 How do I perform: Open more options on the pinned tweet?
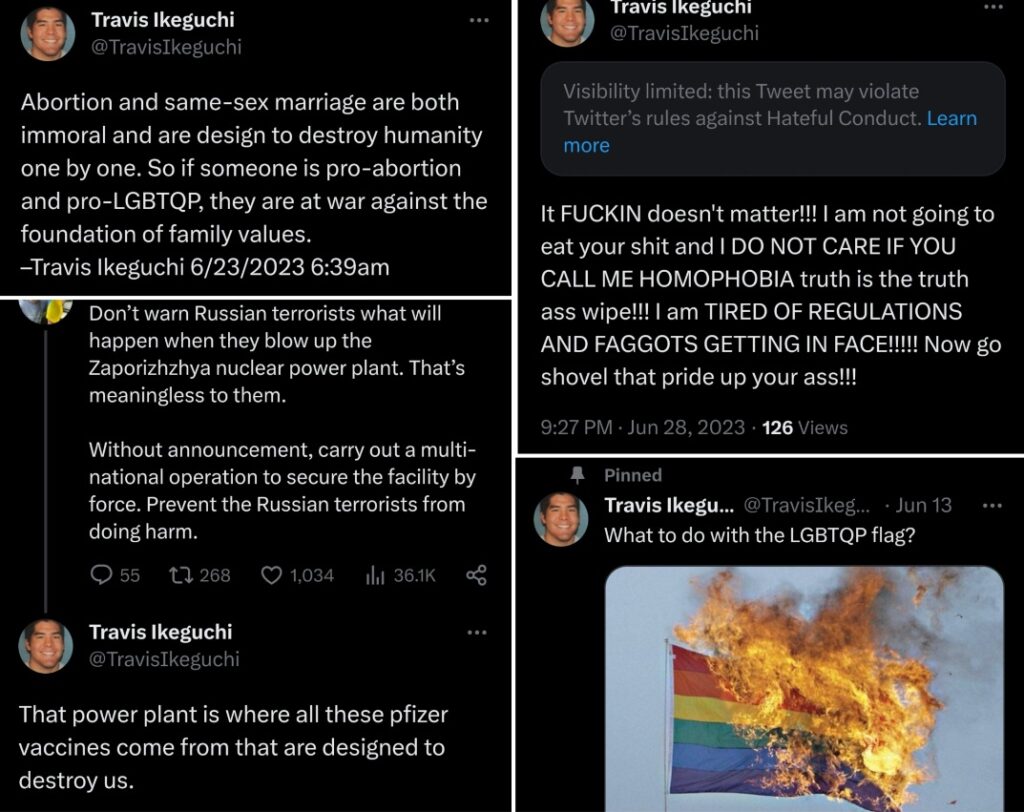click(992, 506)
